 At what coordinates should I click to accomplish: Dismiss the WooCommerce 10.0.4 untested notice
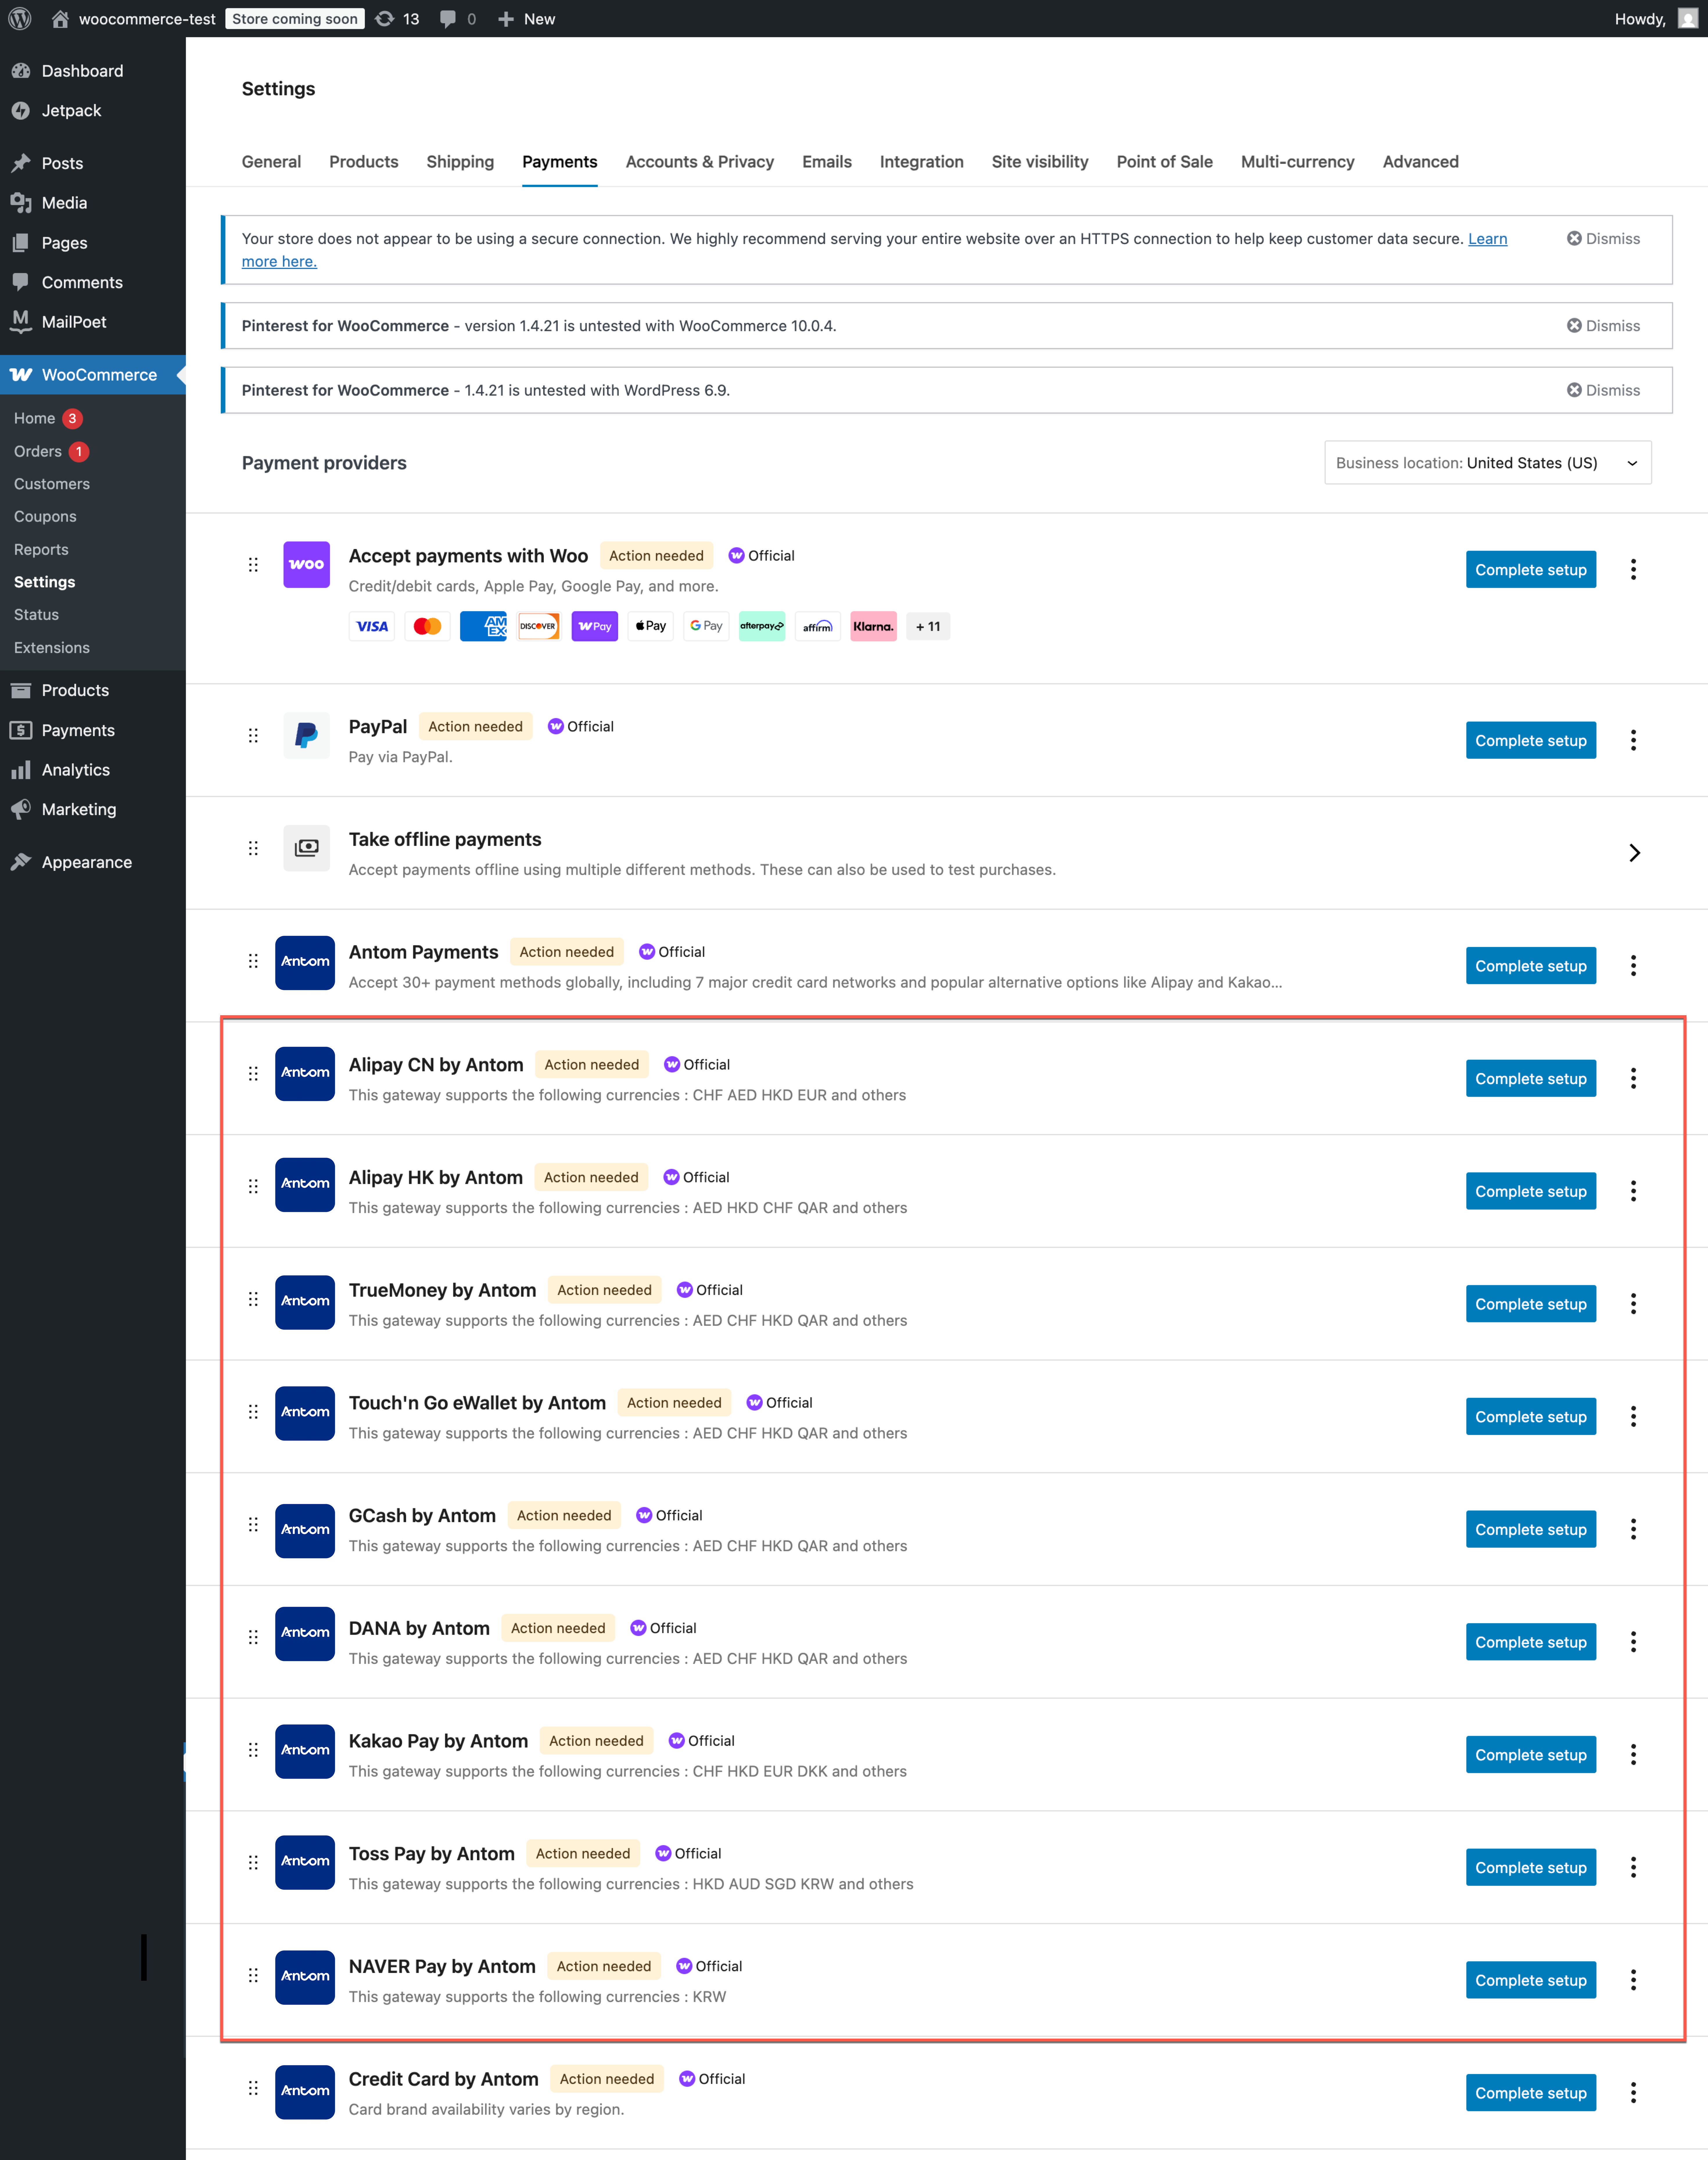click(x=1603, y=326)
